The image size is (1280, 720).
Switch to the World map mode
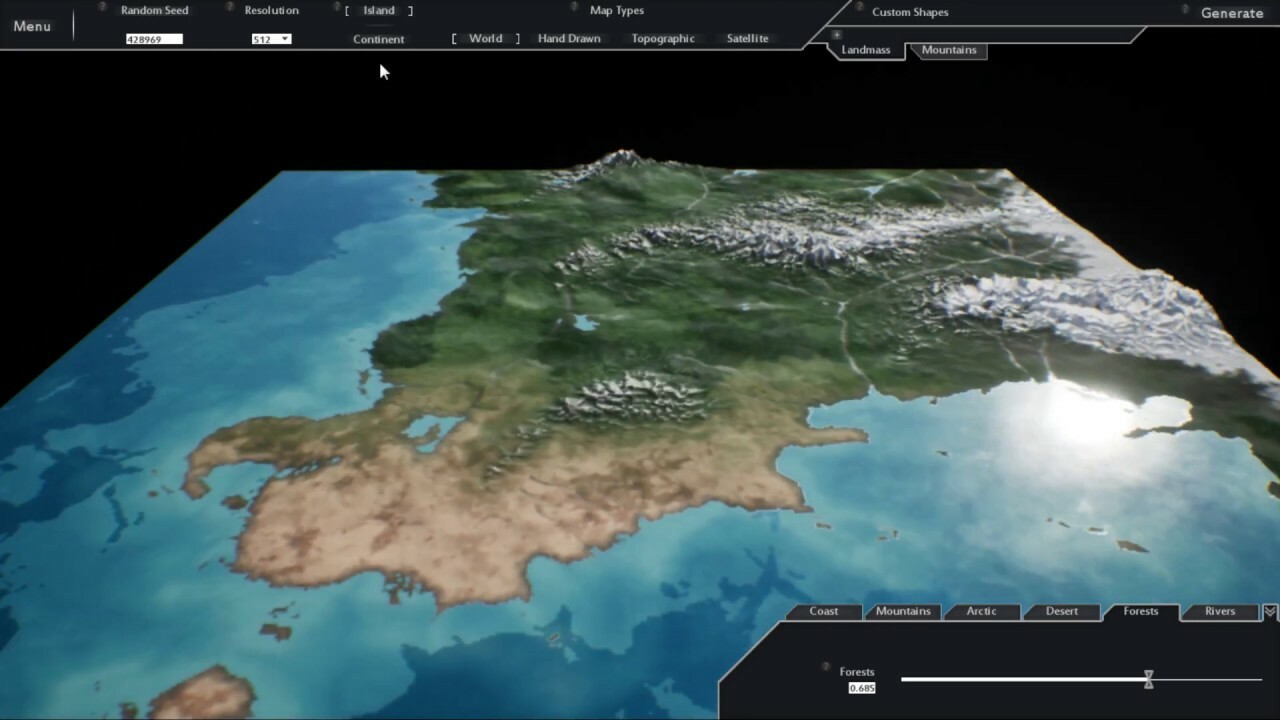click(485, 38)
